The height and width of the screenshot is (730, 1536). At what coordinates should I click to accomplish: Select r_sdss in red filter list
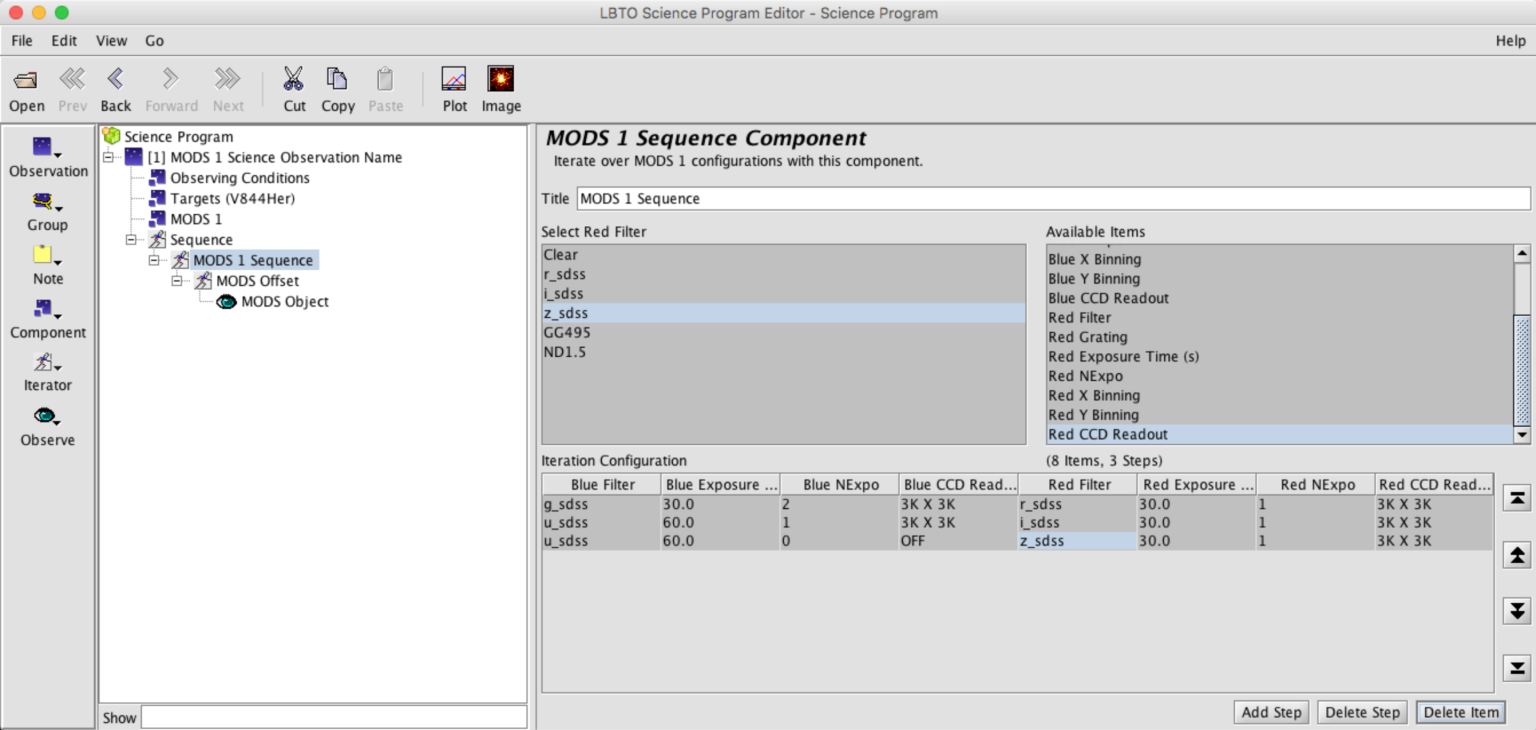click(783, 274)
